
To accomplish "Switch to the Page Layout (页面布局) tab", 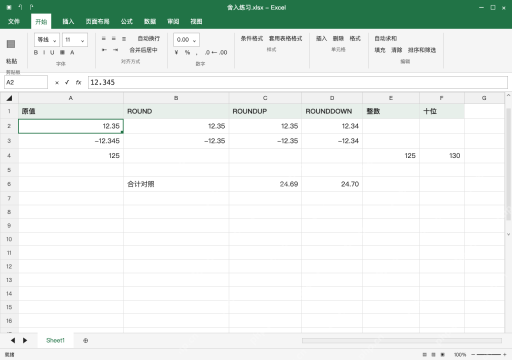I will point(97,21).
